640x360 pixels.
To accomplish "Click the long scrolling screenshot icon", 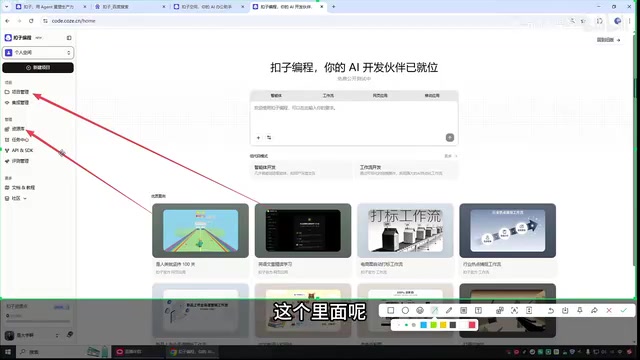I will coord(529,311).
